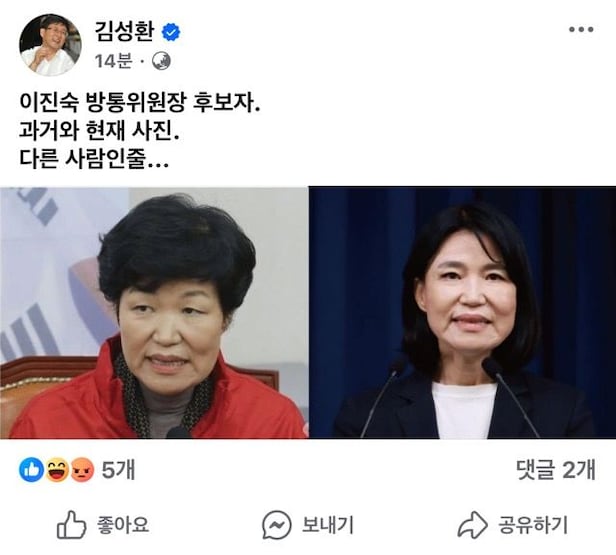This screenshot has height=555, width=616.
Task: Click the public globe privacy icon
Action: click(x=161, y=61)
